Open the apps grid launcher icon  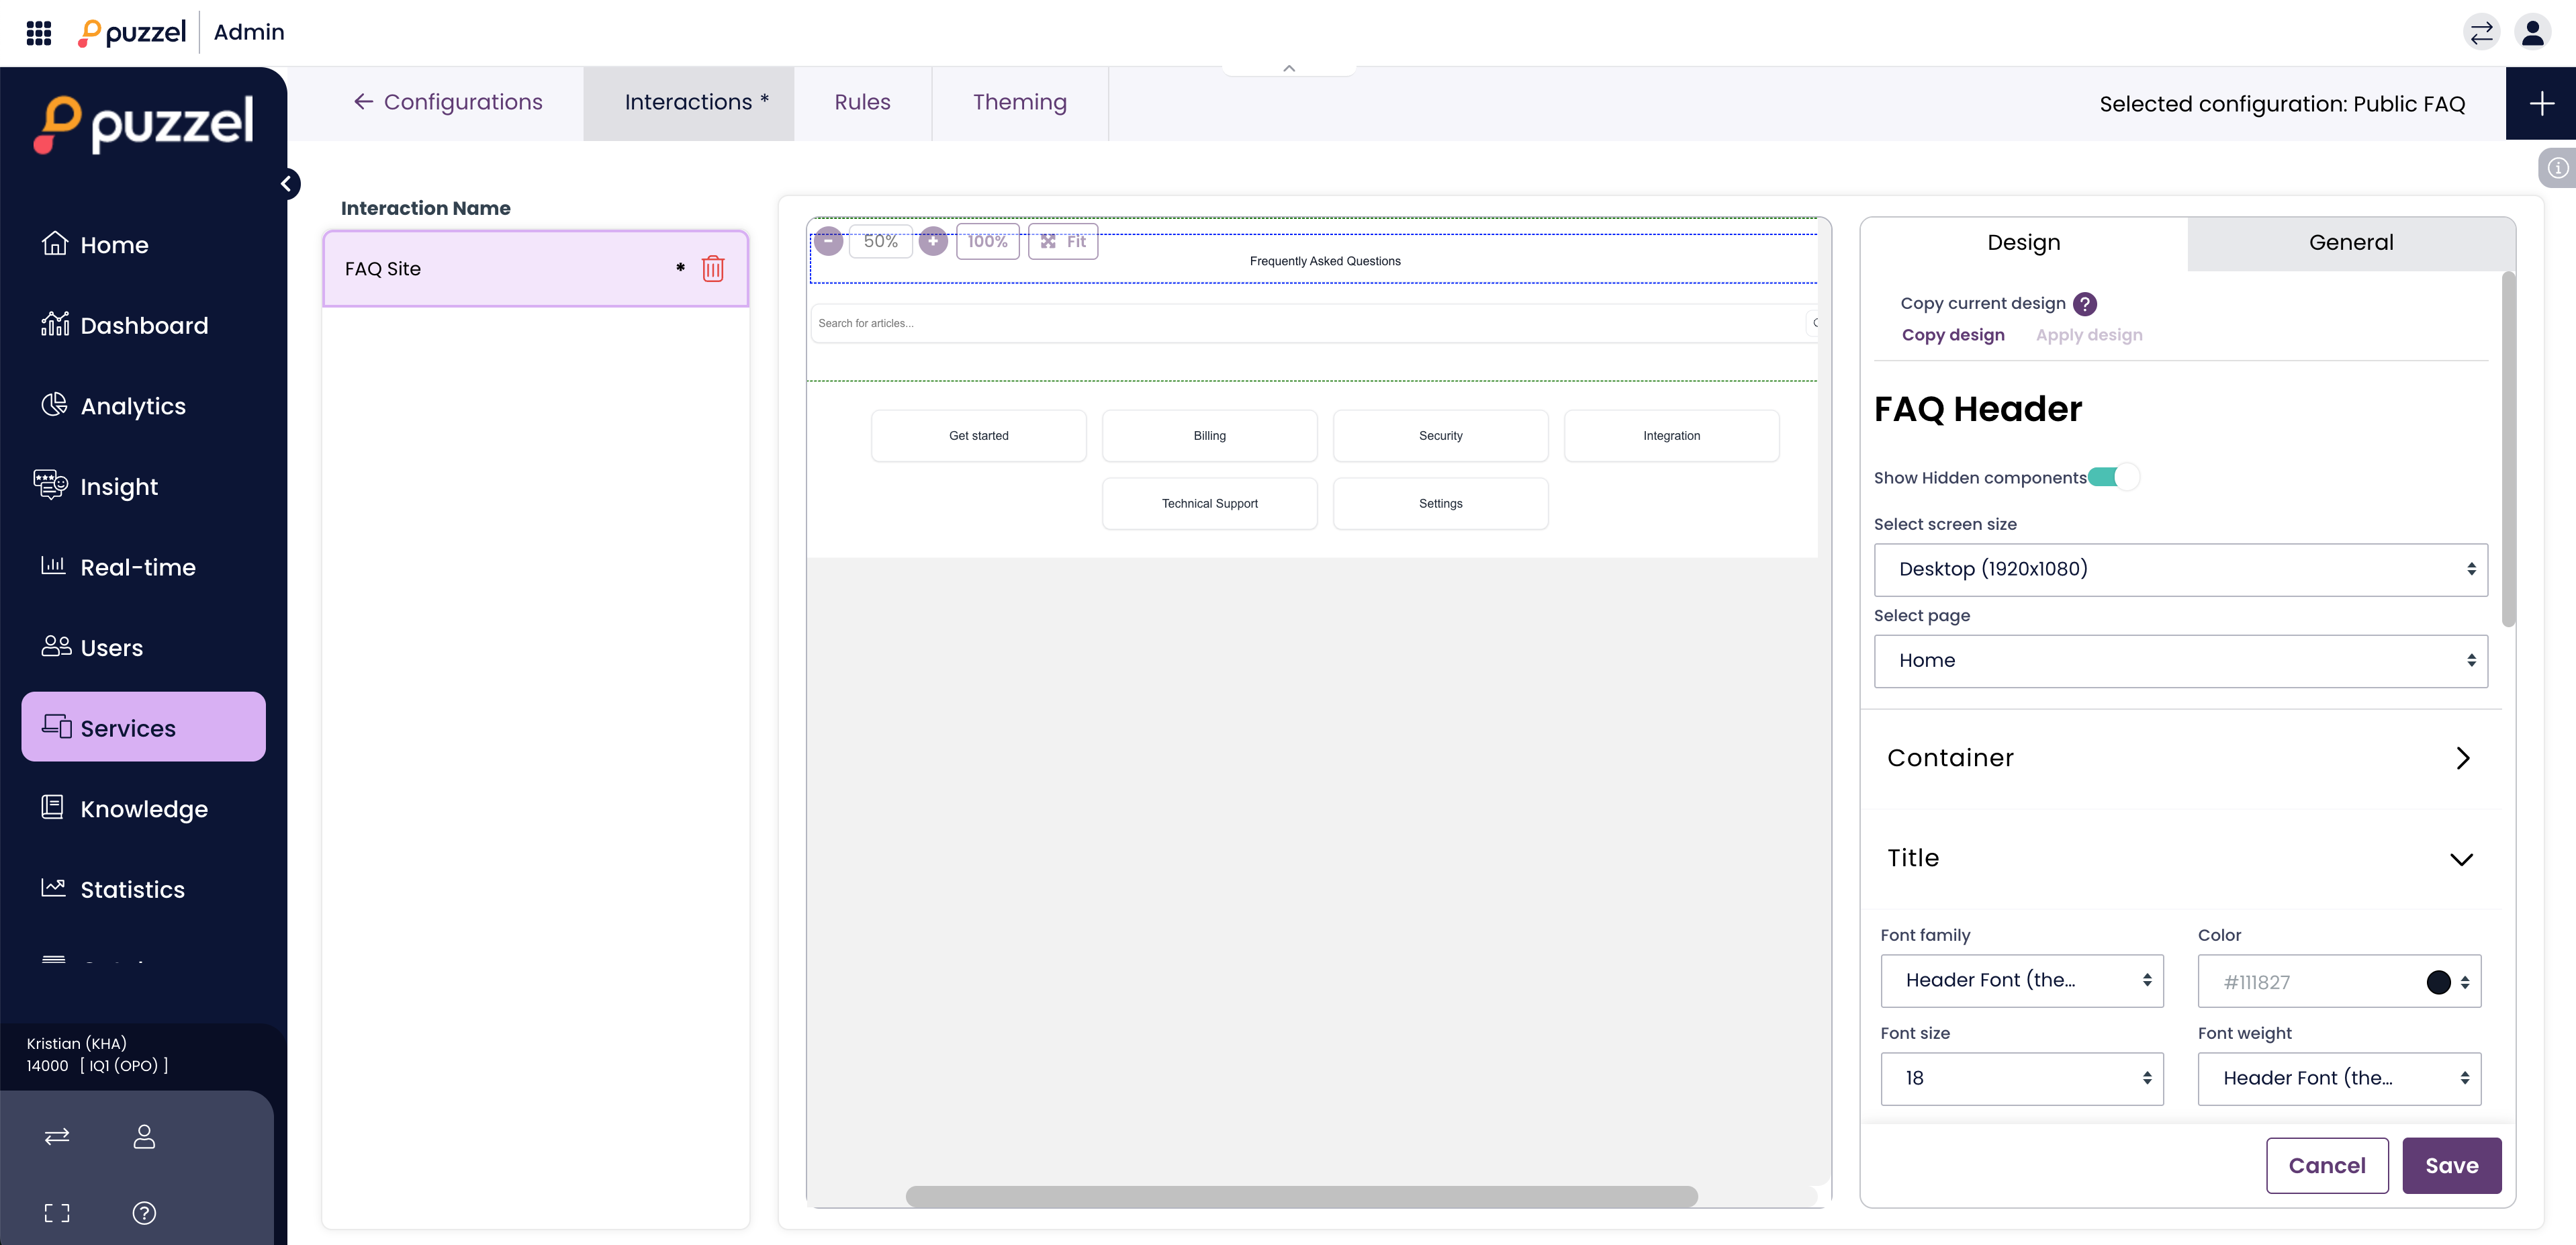click(38, 33)
